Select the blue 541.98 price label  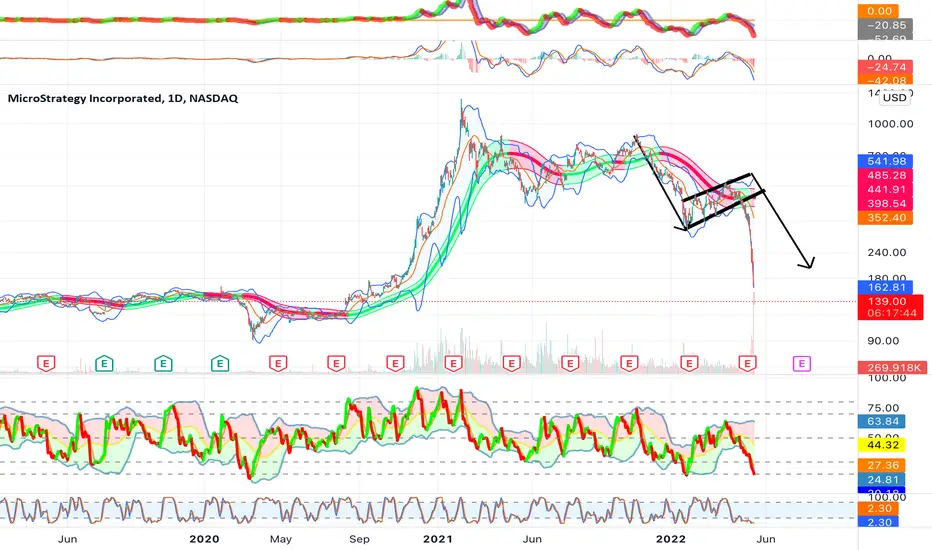click(886, 161)
